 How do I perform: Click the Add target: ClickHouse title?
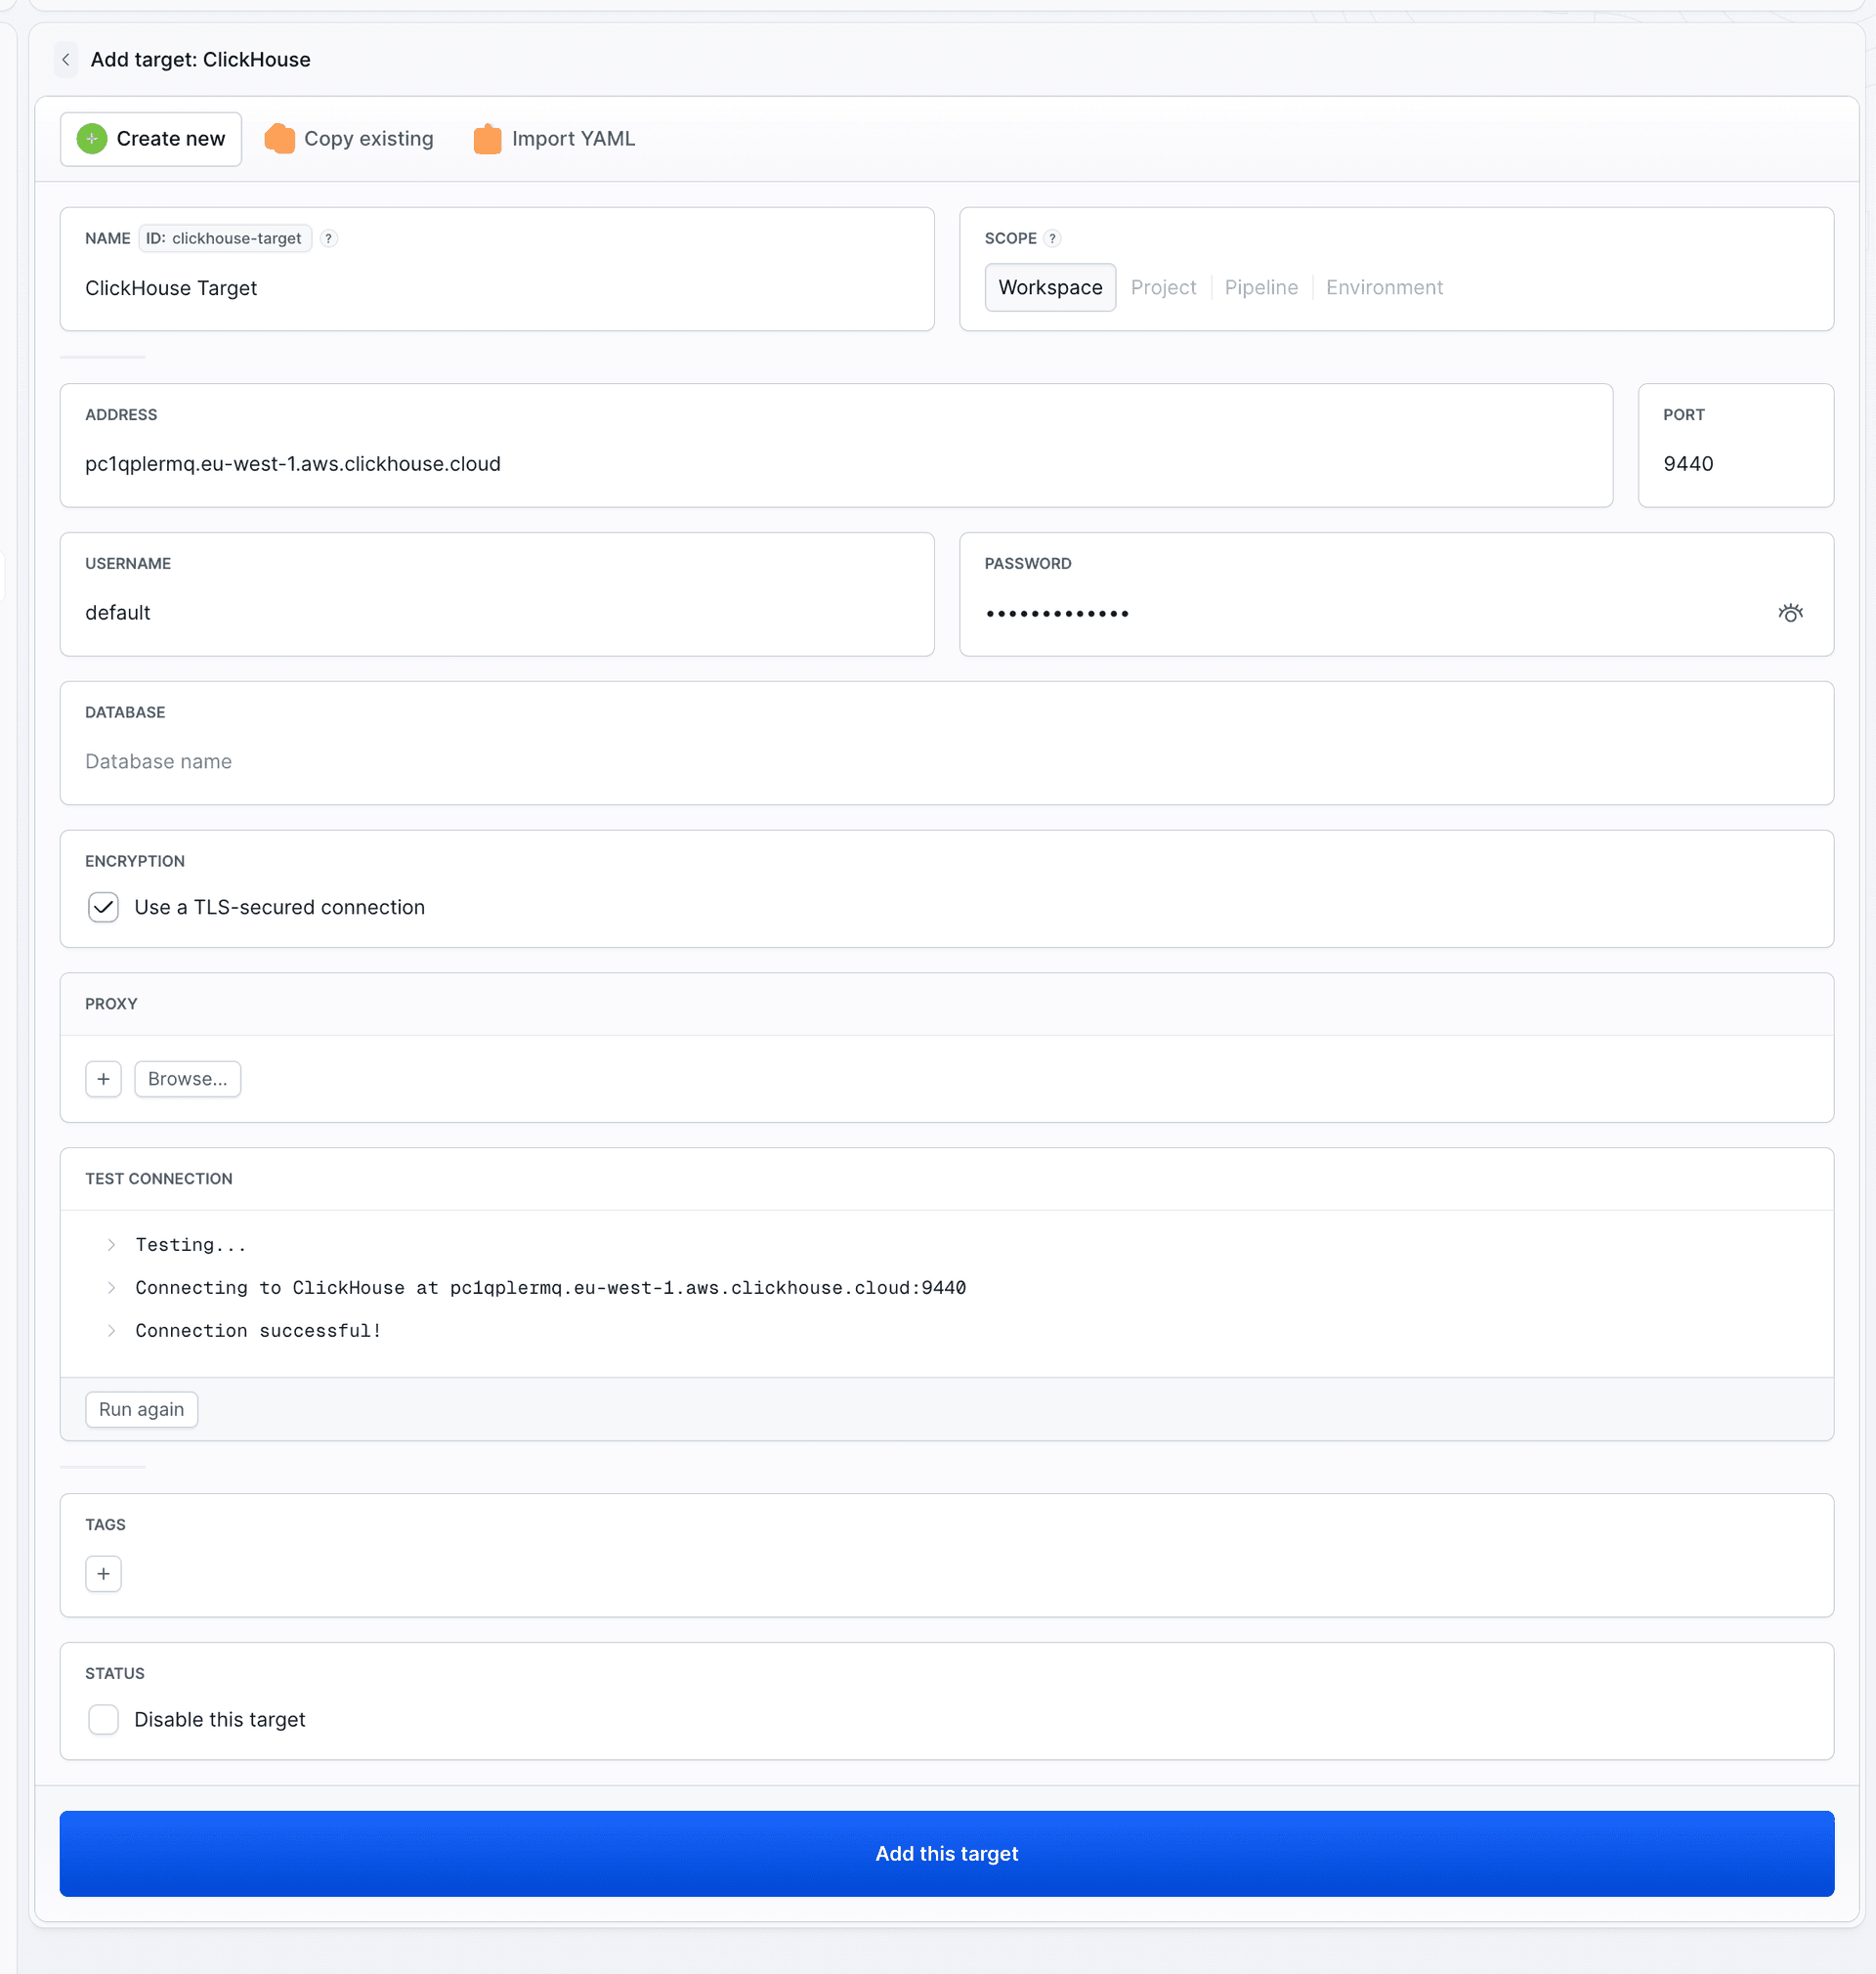pos(200,60)
